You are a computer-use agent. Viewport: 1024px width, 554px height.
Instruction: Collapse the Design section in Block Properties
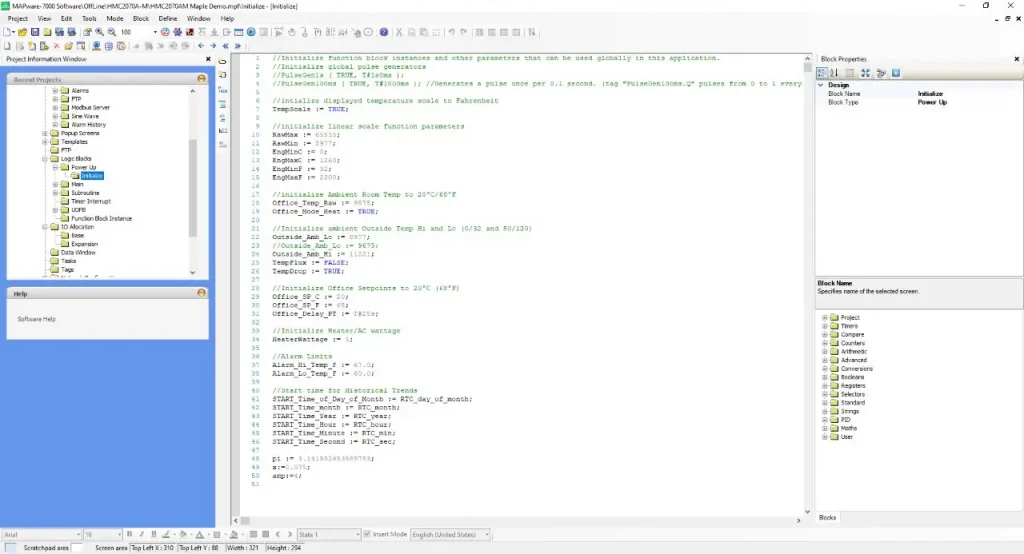[x=821, y=85]
